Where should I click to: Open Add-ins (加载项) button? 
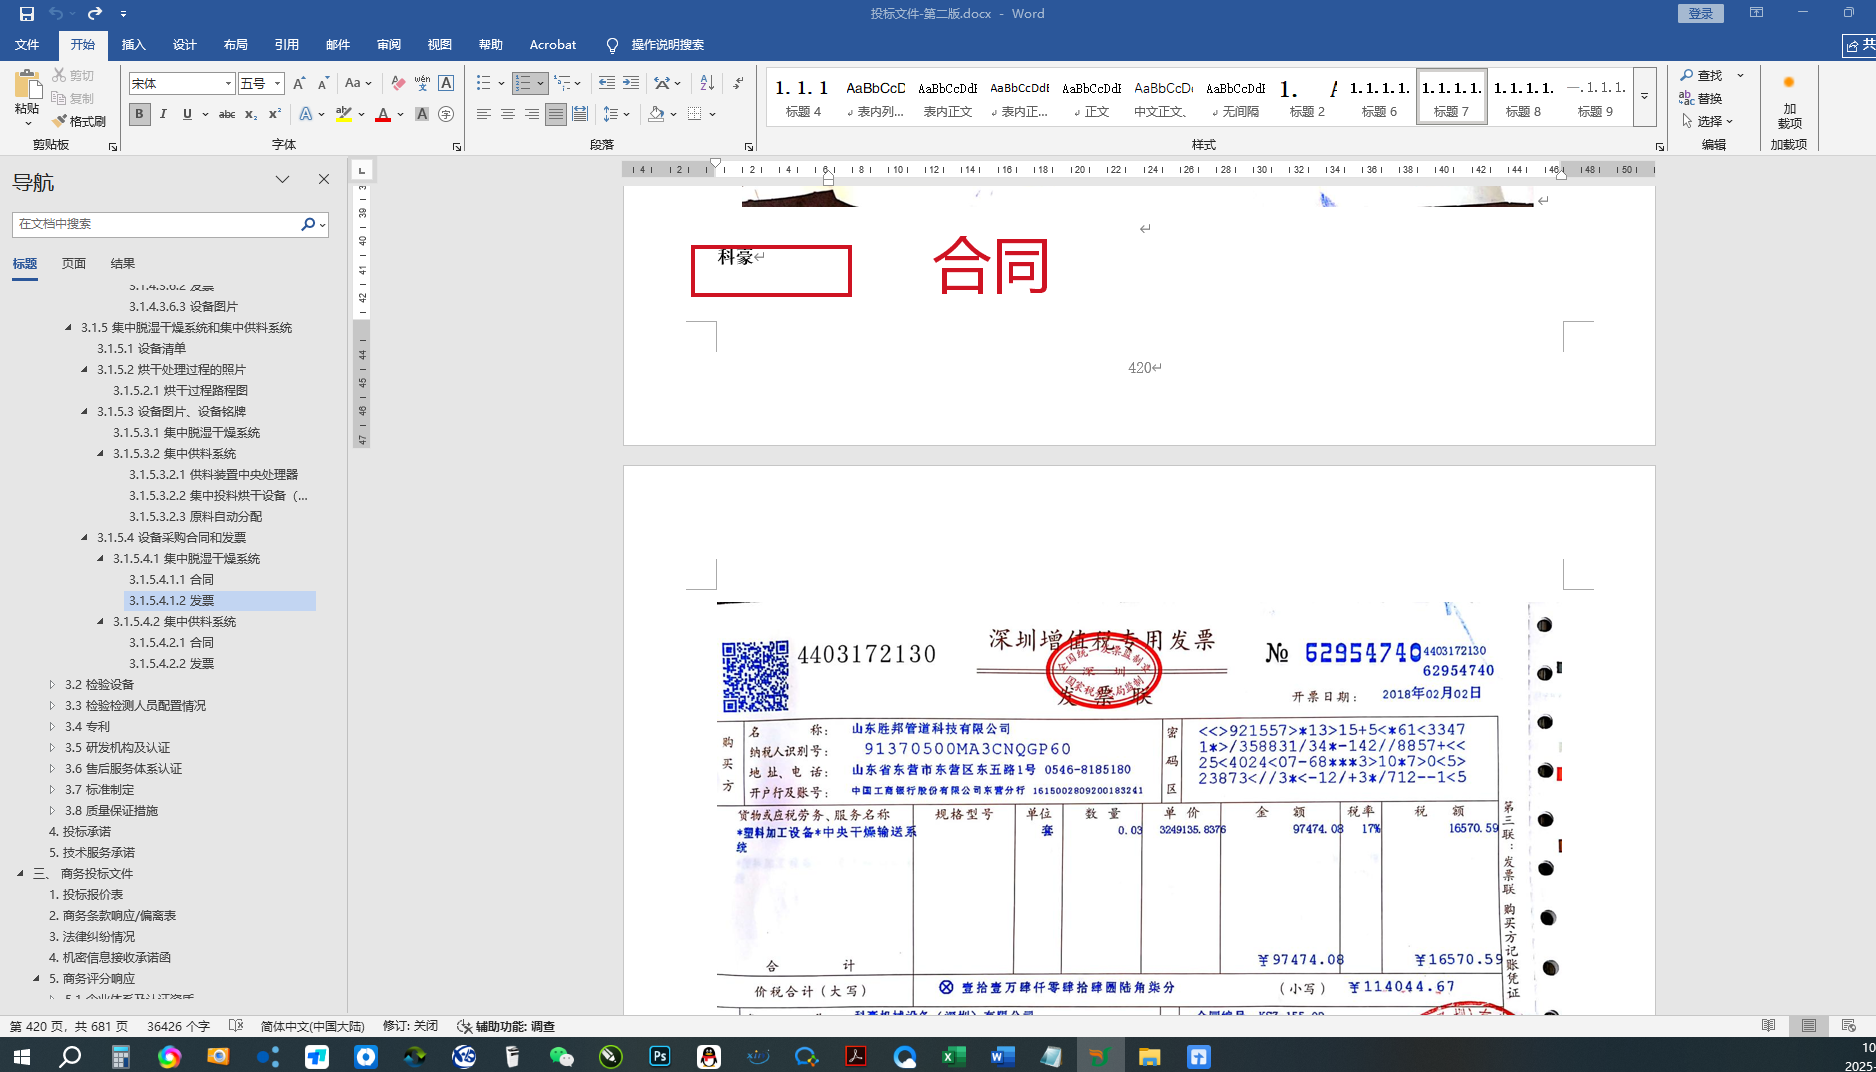(1789, 100)
